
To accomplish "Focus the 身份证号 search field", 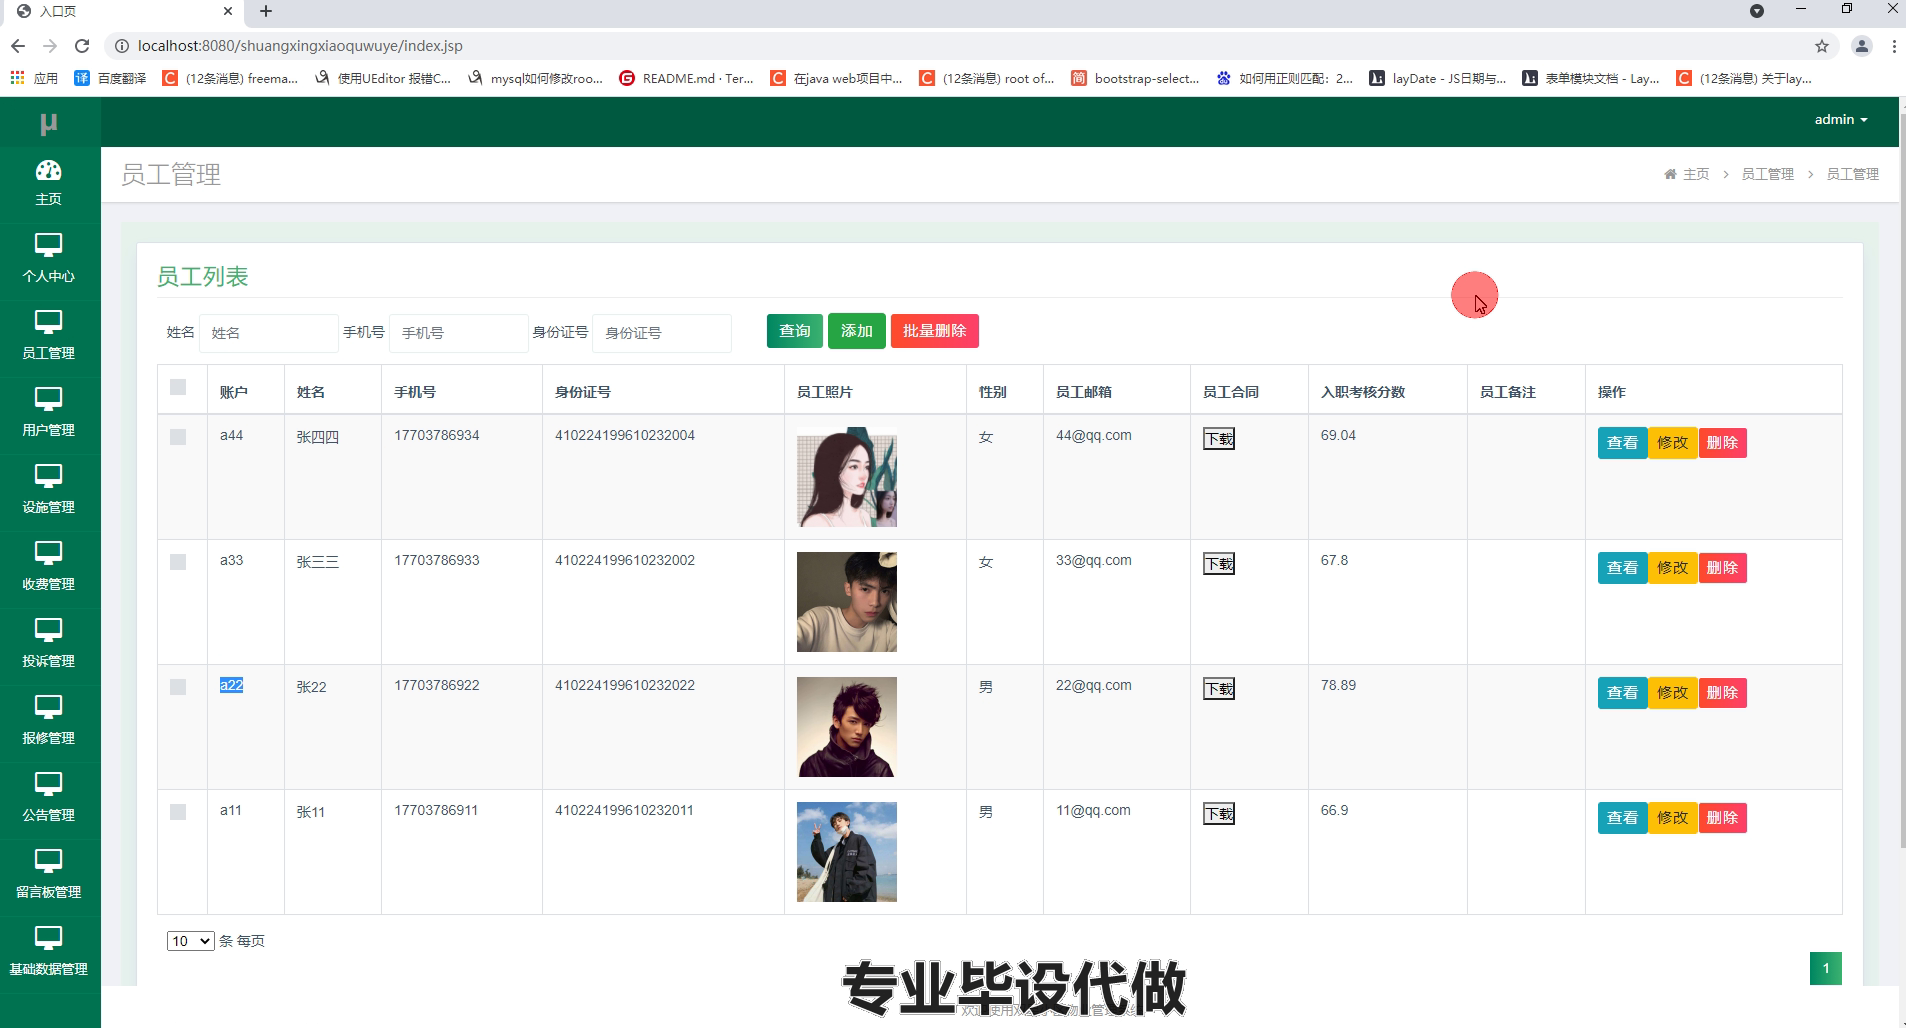I will [x=661, y=333].
